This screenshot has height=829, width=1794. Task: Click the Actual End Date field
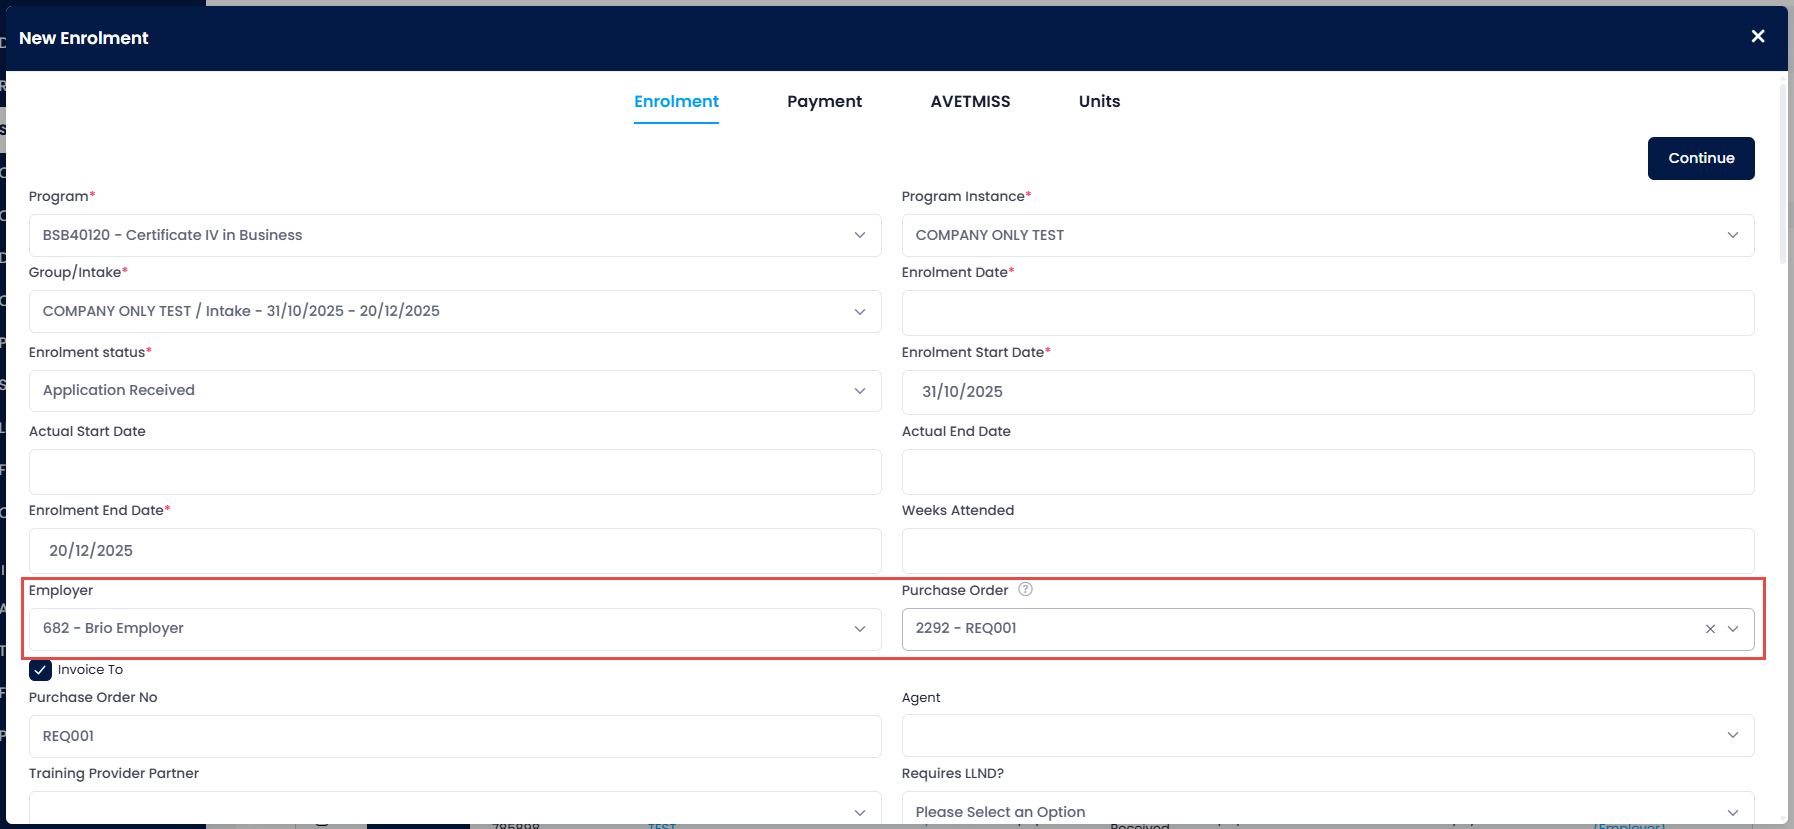(1328, 472)
